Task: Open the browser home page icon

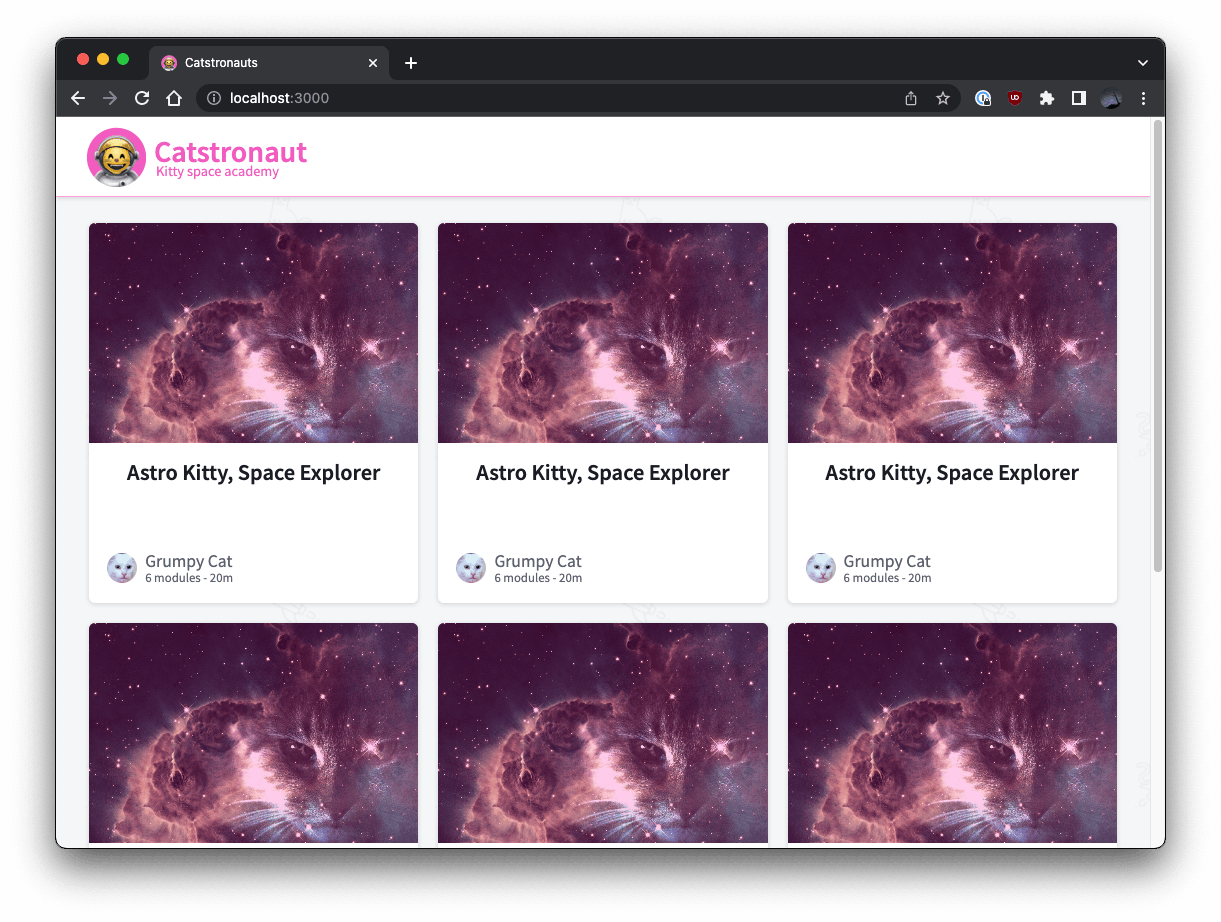Action: pos(174,98)
